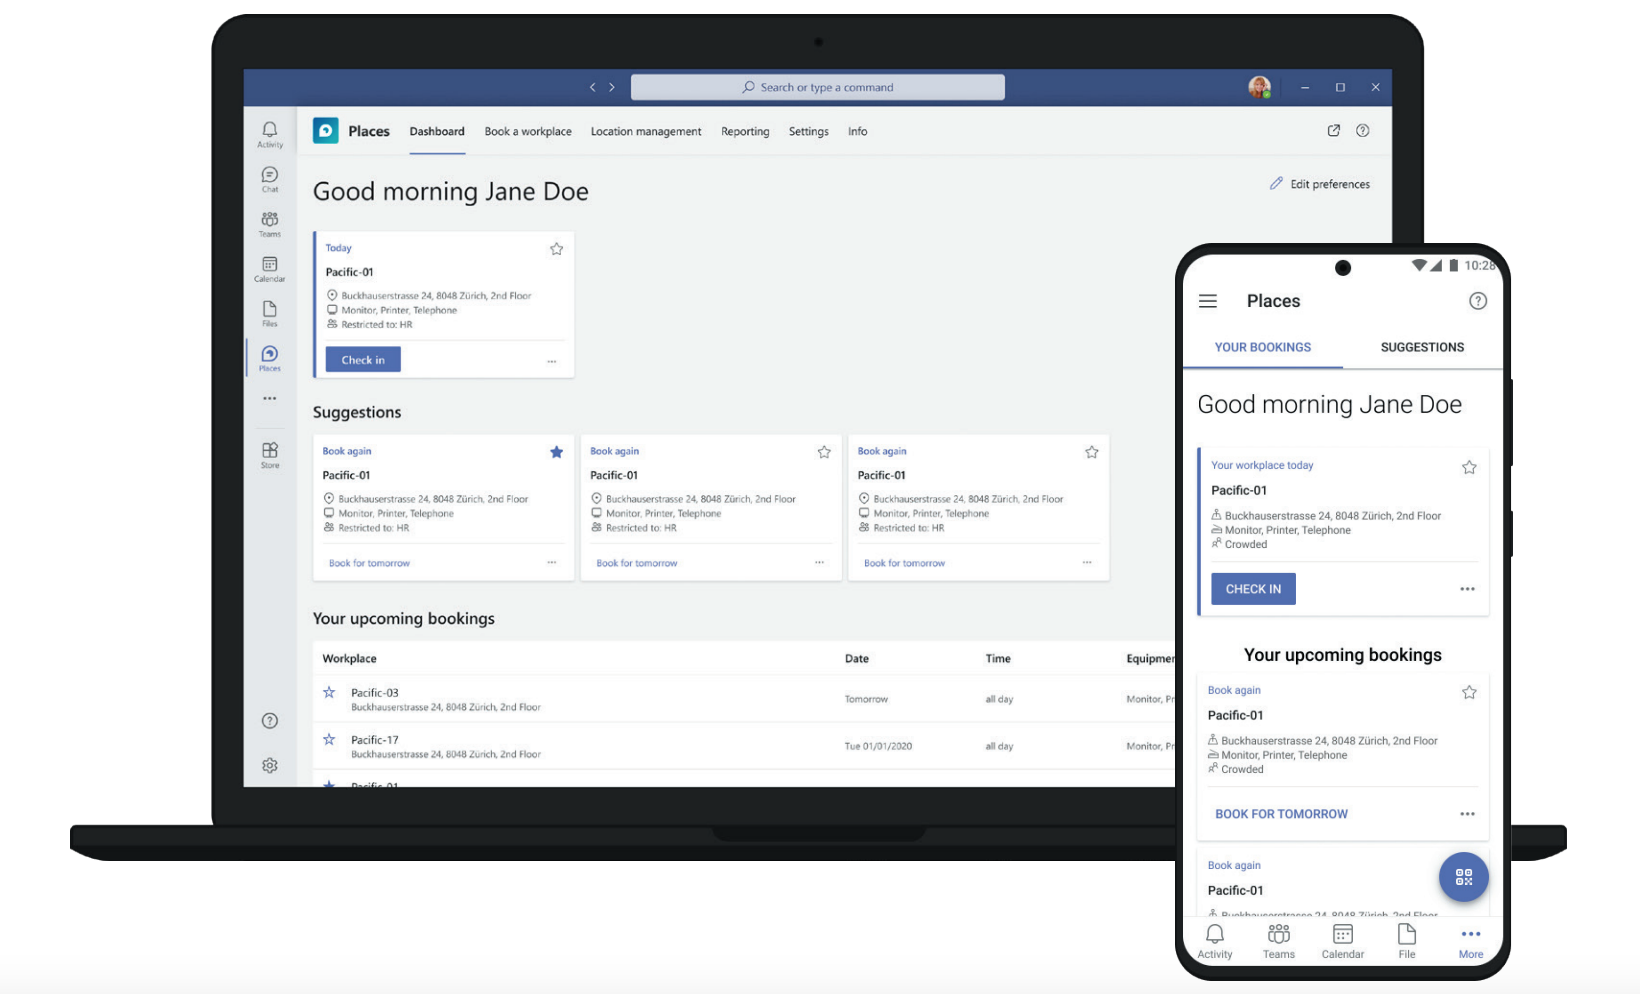The width and height of the screenshot is (1640, 994).
Task: Open settings gear in the sidebar
Action: click(x=270, y=765)
